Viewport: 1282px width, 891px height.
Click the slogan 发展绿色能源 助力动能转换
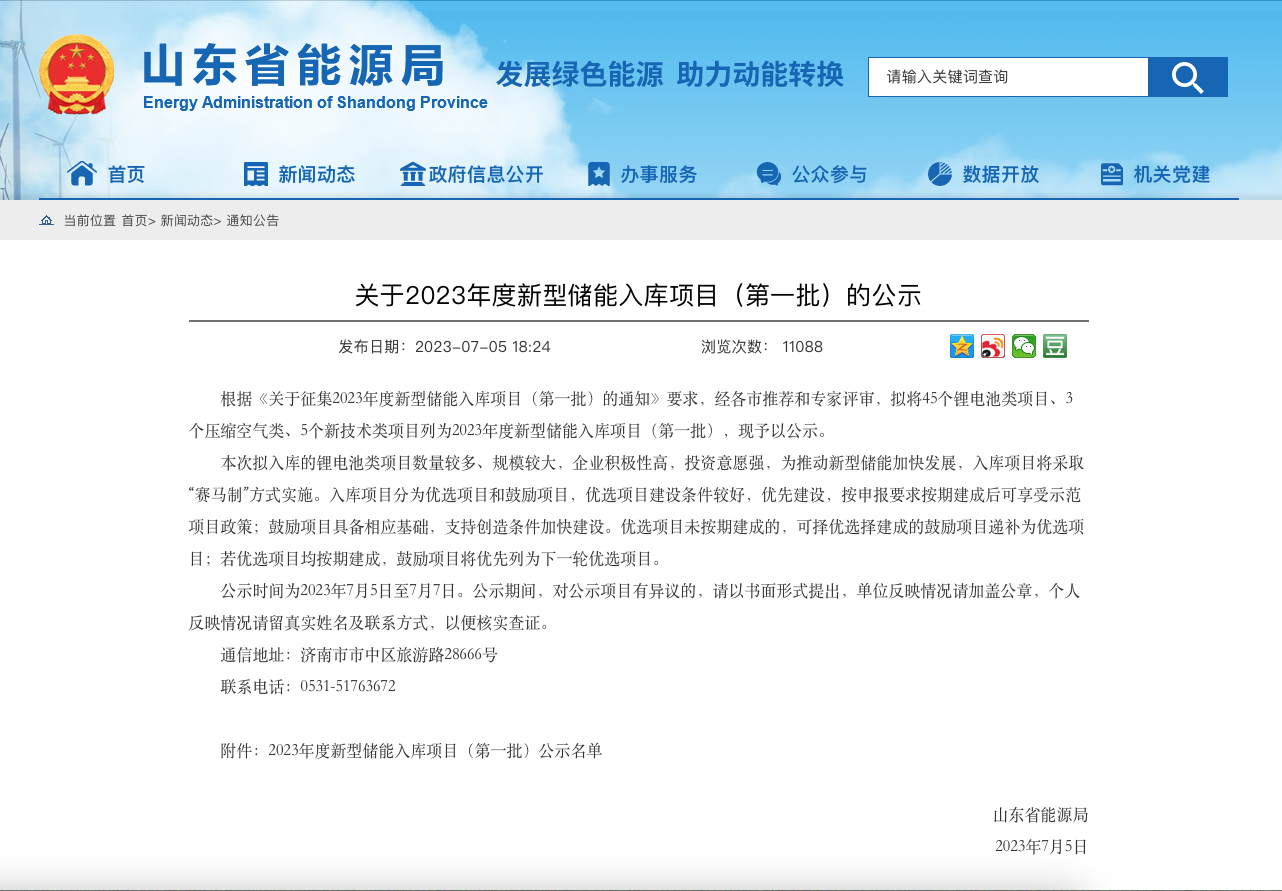point(670,75)
